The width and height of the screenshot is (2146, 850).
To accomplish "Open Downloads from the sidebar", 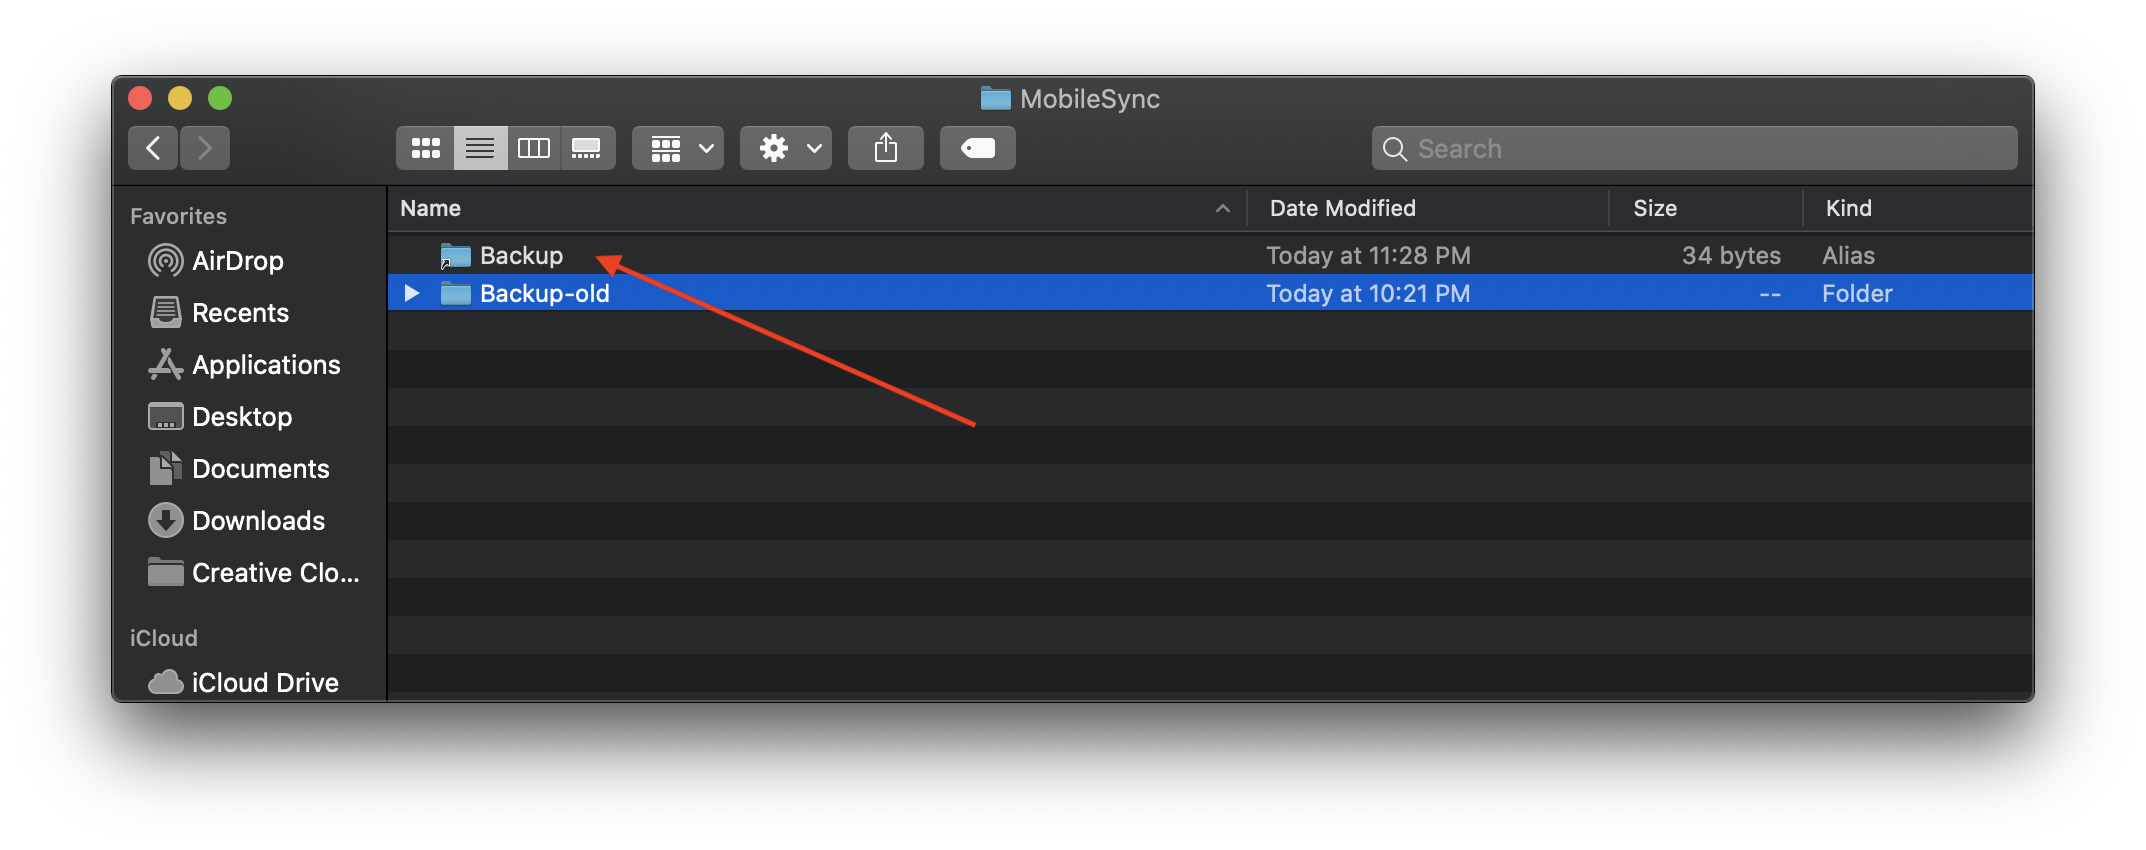I will pyautogui.click(x=258, y=521).
